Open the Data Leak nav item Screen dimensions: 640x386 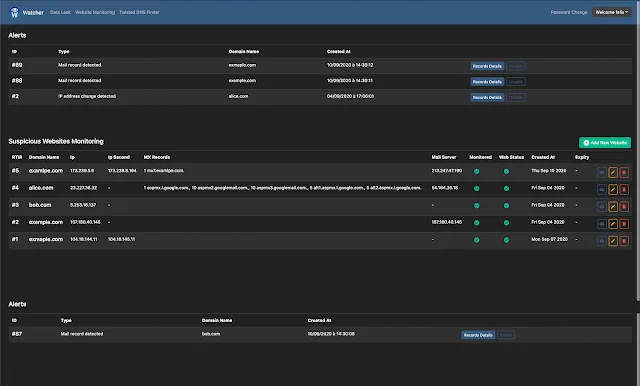60,12
